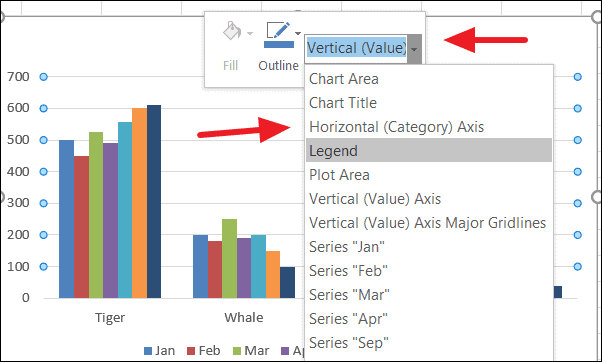Click the Outline pen icon
Image resolution: width=602 pixels, height=362 pixels.
point(278,35)
